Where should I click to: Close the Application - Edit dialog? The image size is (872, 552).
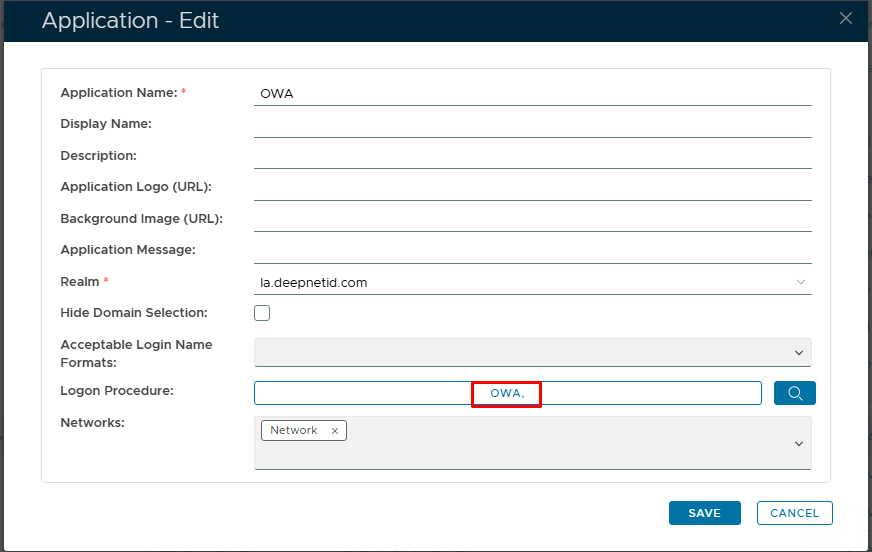coord(846,18)
